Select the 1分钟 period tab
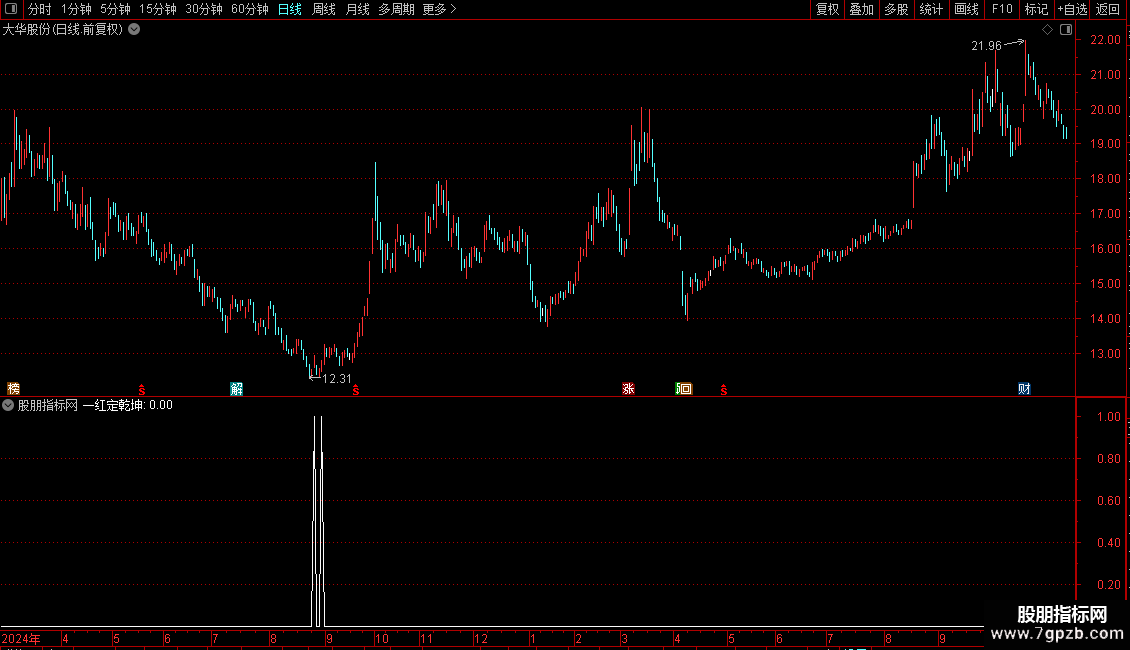 tap(76, 9)
